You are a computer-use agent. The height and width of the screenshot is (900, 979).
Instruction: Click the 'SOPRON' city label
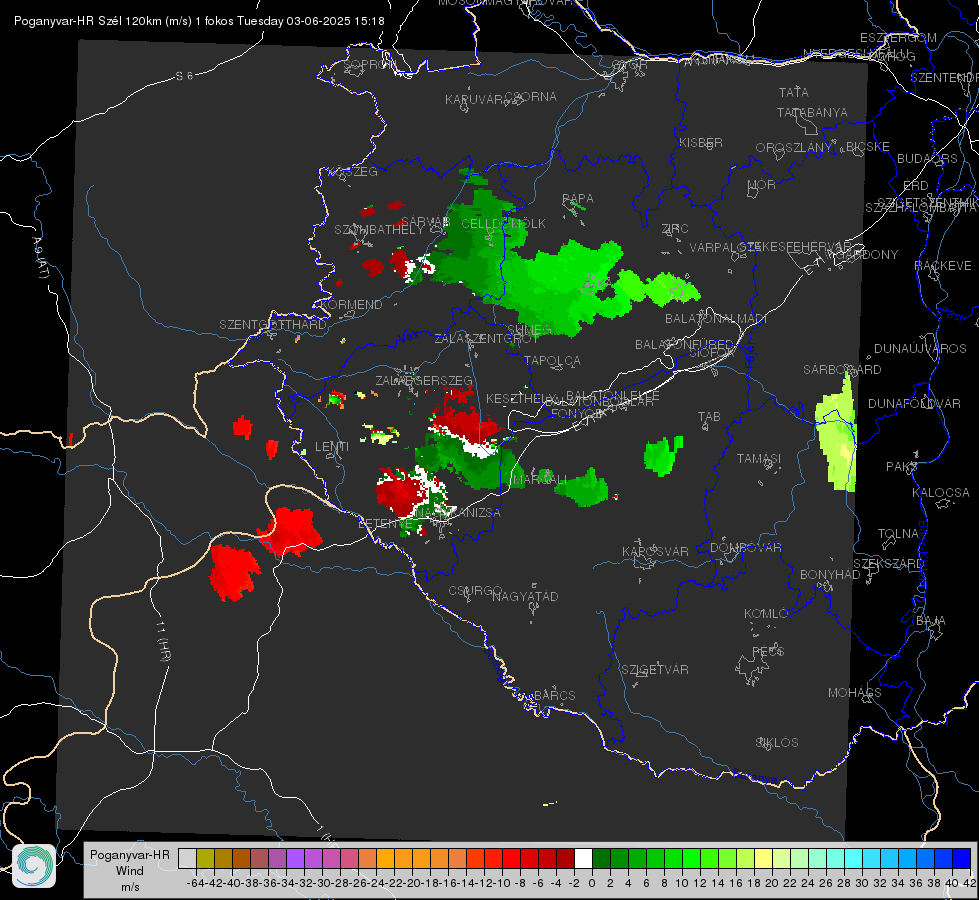tap(369, 64)
